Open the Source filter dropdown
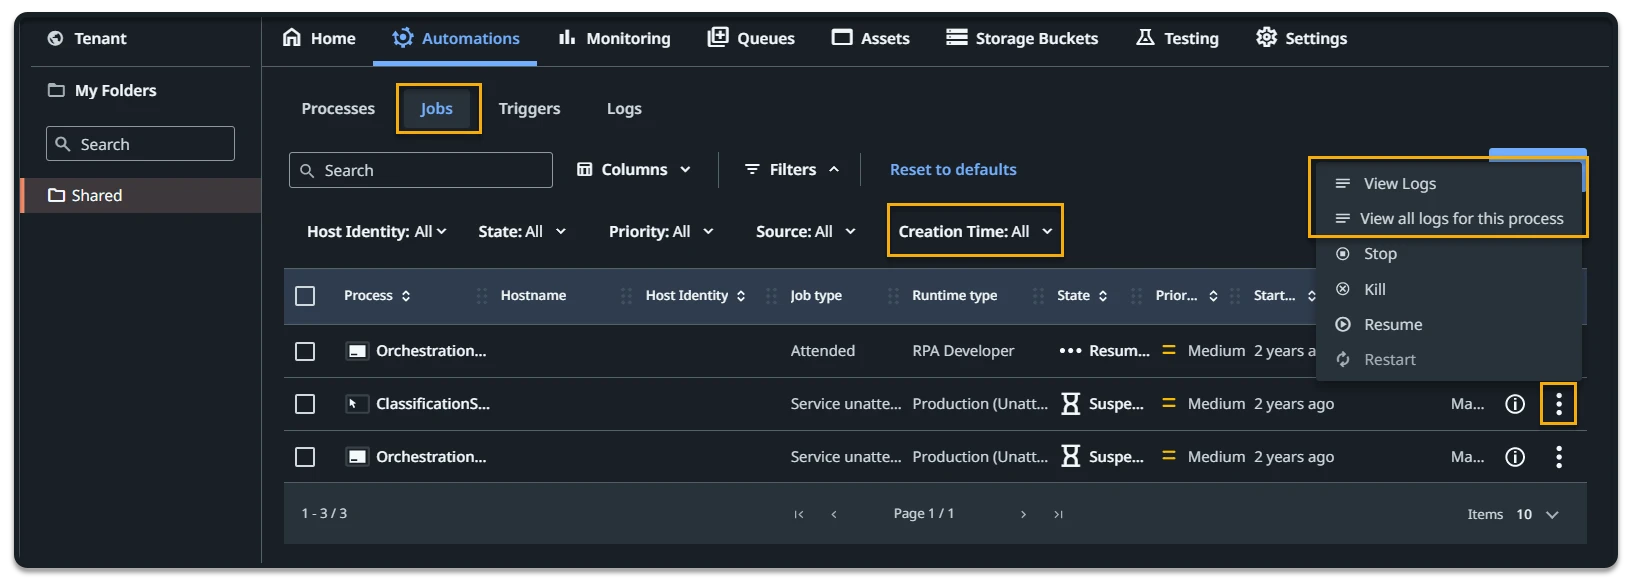This screenshot has height=581, width=1631. [x=806, y=231]
